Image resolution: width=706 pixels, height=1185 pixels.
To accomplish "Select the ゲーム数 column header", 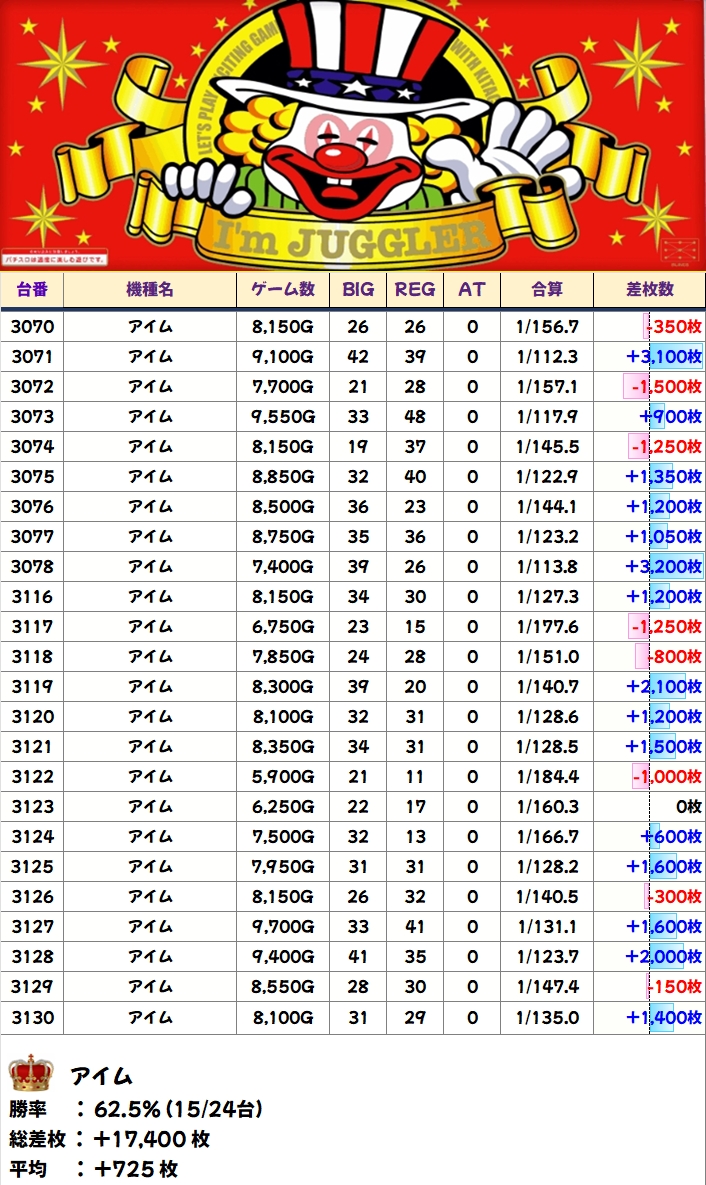I will [x=283, y=289].
